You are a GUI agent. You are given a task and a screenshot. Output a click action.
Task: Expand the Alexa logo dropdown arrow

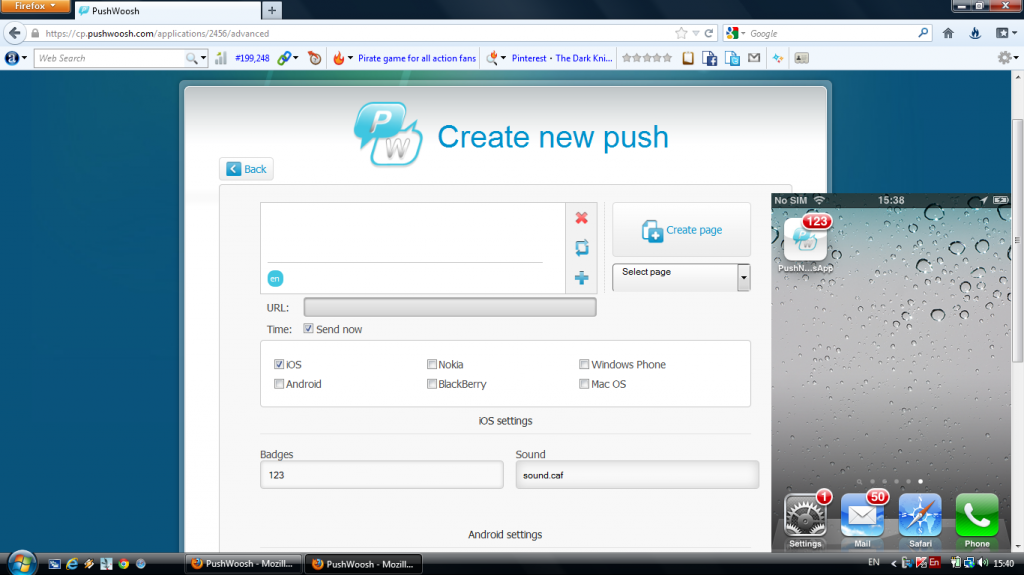(x=24, y=58)
